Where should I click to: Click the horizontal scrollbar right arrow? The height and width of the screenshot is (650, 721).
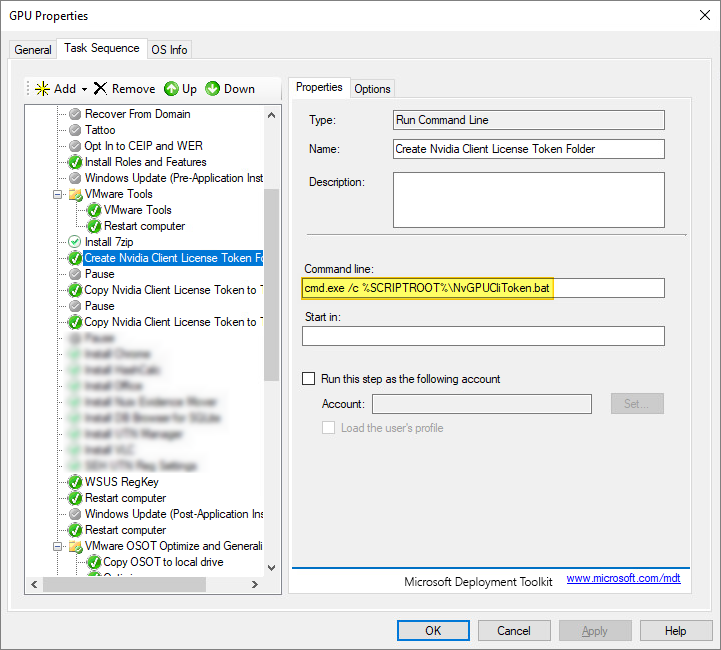pos(256,584)
